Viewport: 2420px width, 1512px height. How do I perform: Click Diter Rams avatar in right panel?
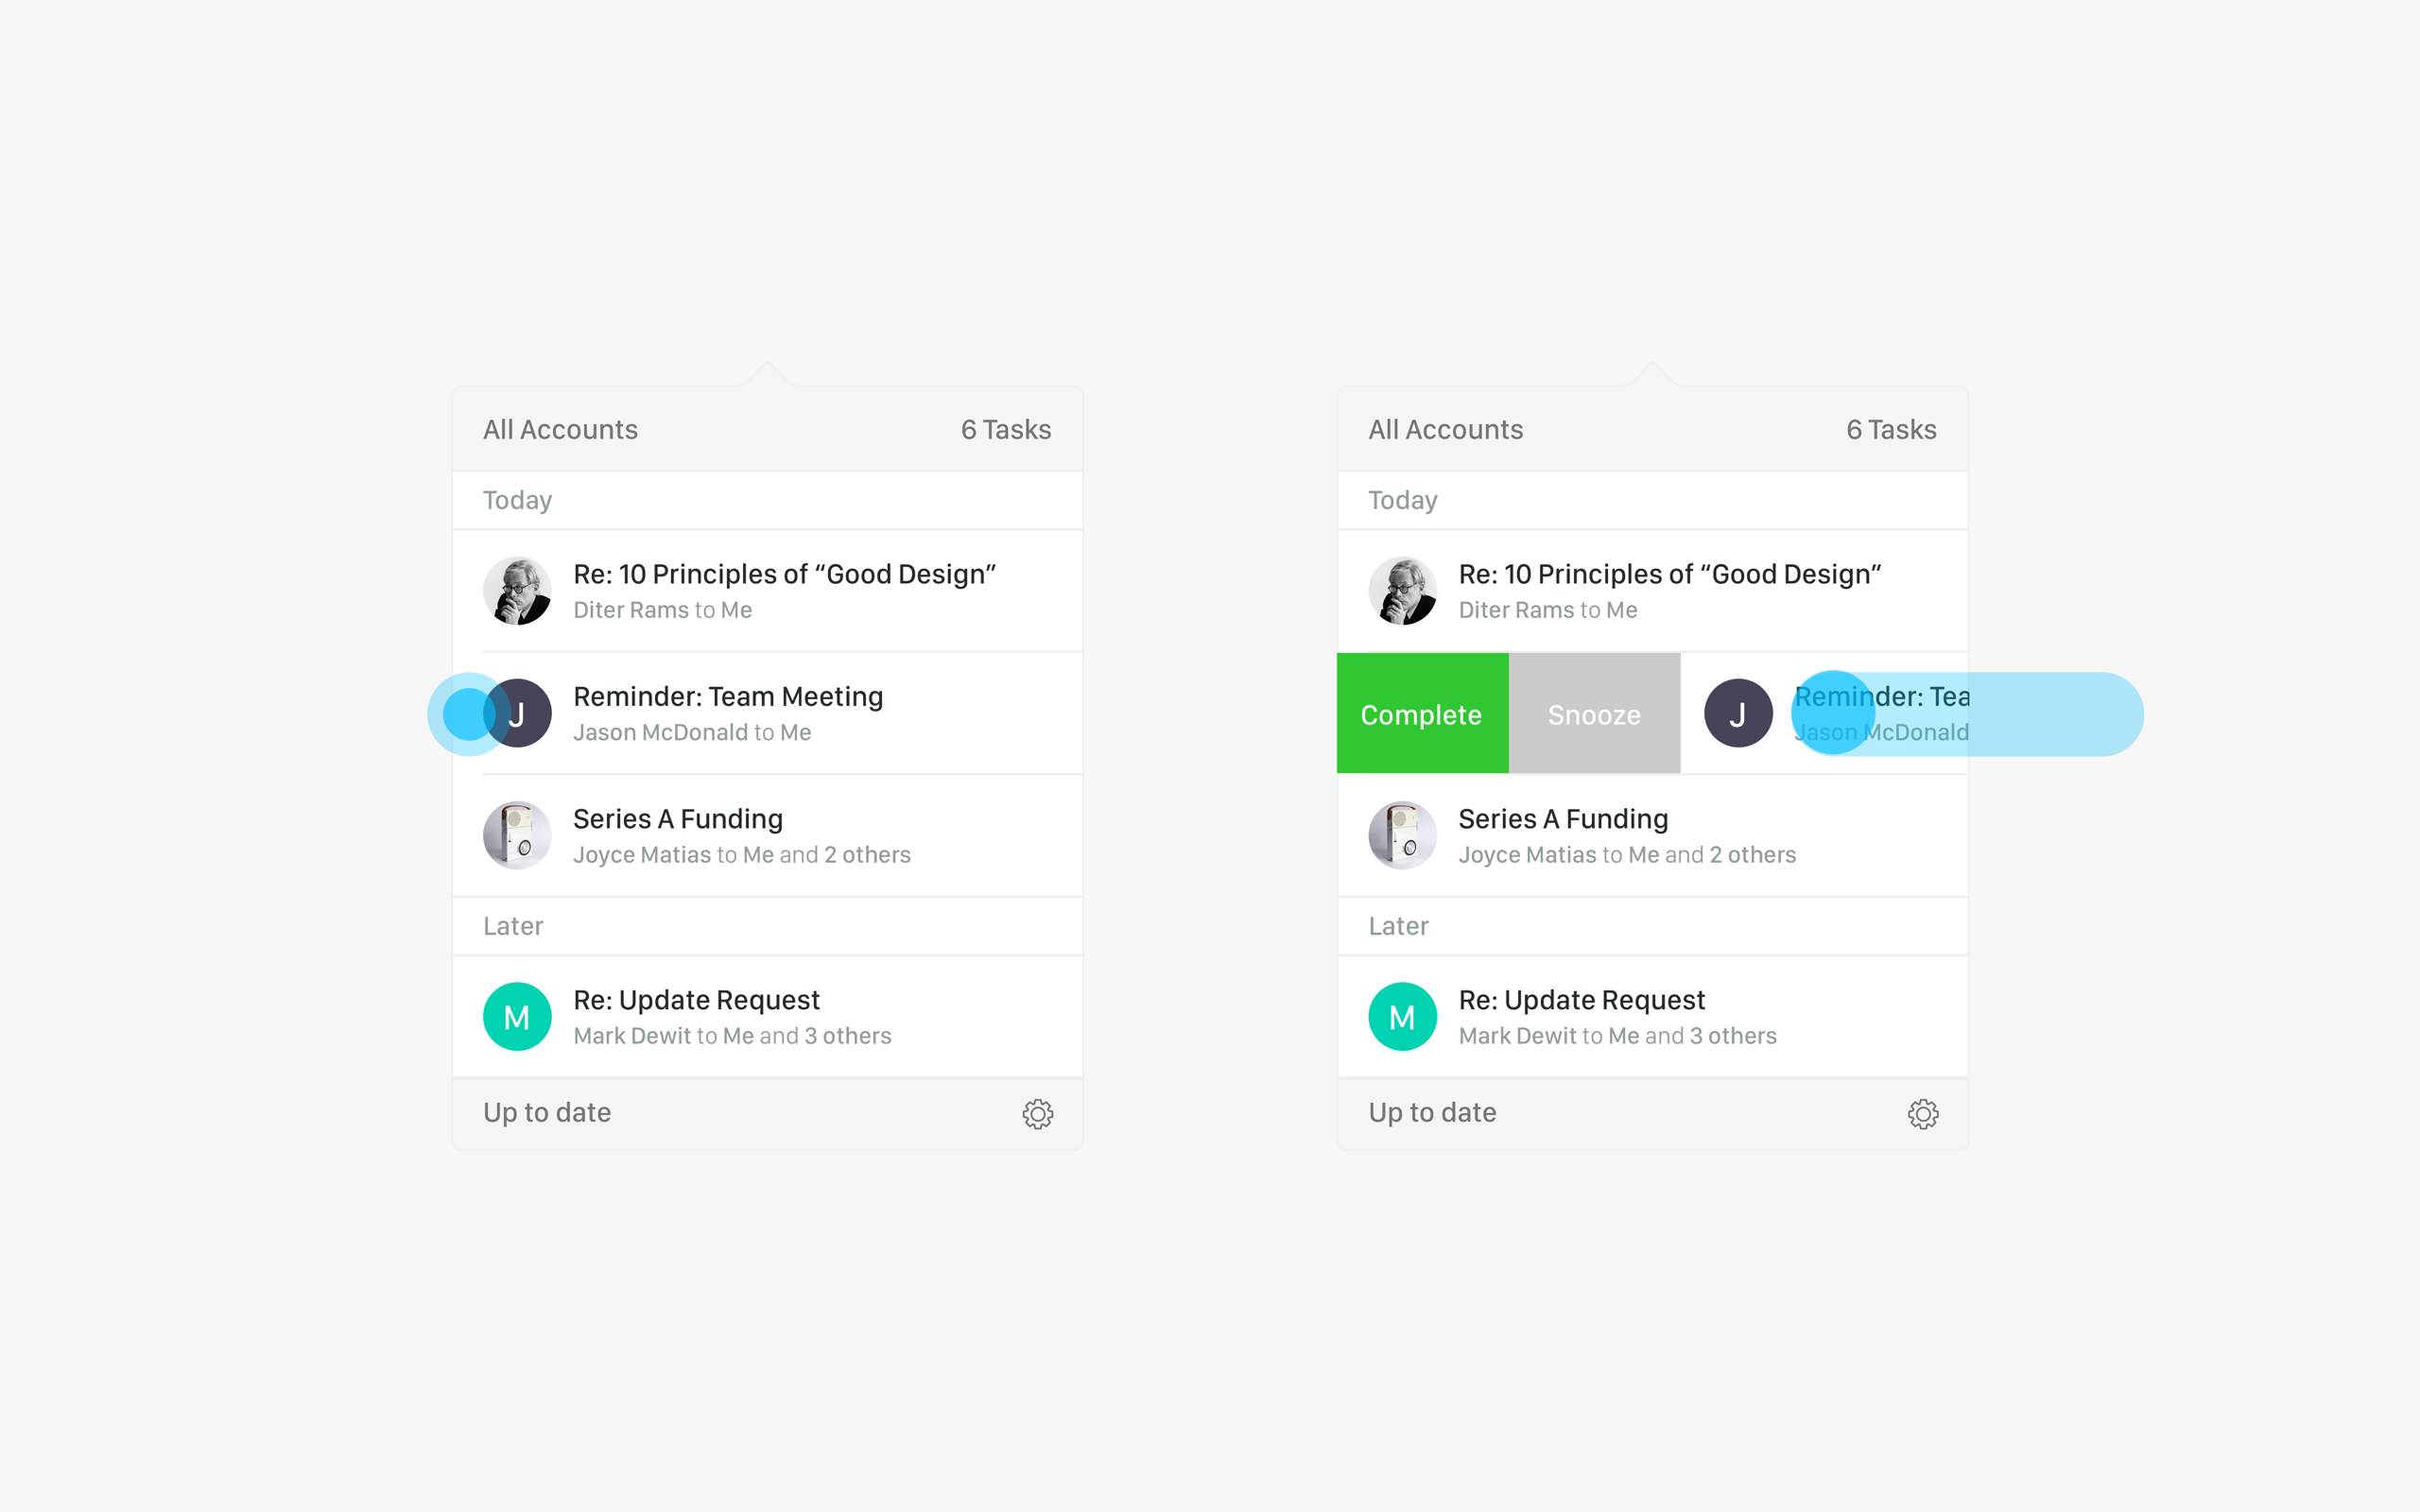click(1402, 591)
